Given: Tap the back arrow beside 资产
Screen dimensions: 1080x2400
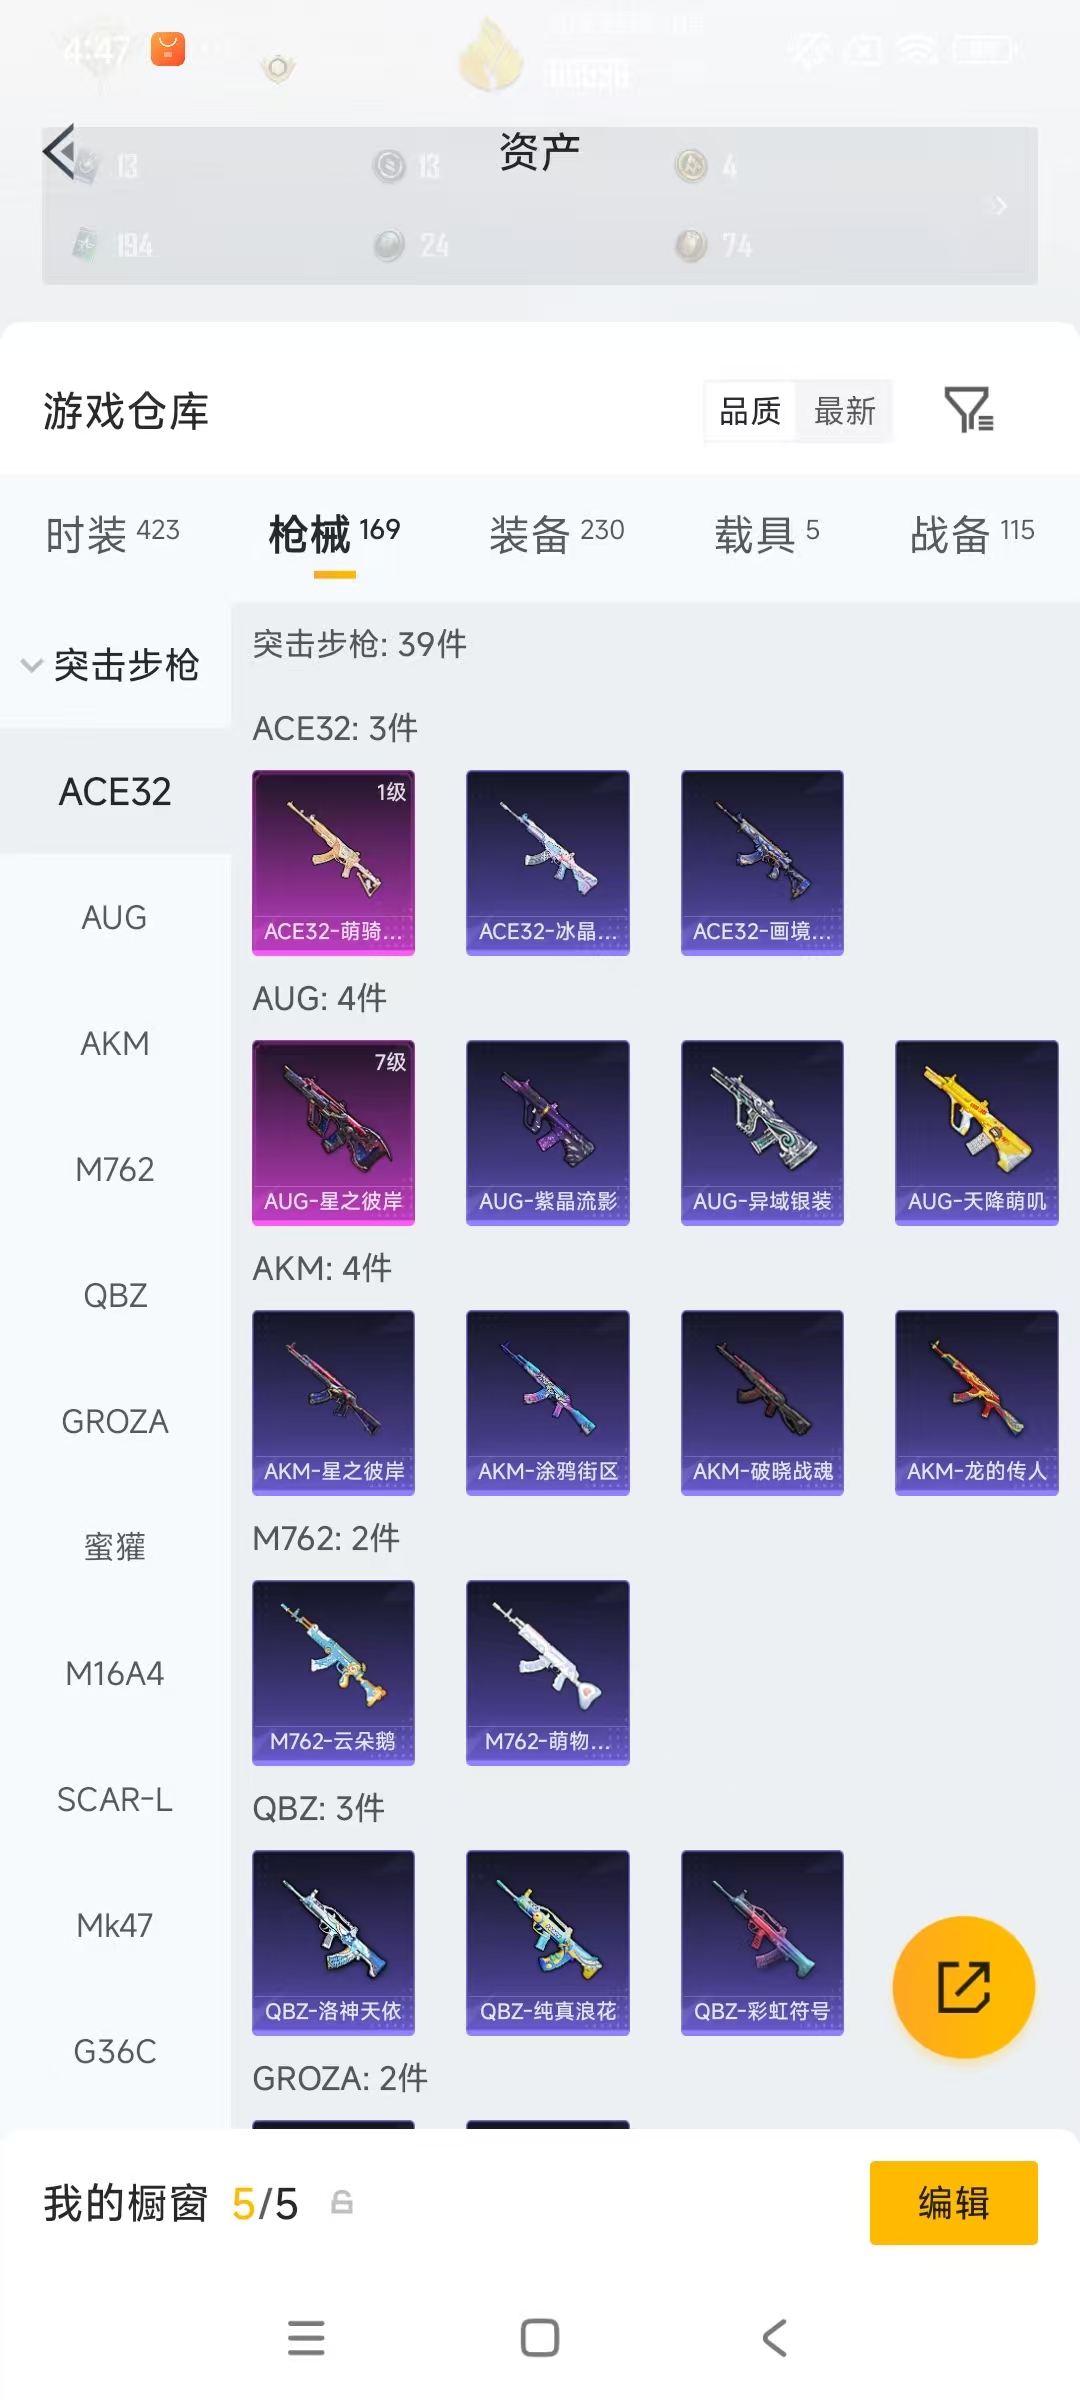Looking at the screenshot, I should click(60, 152).
